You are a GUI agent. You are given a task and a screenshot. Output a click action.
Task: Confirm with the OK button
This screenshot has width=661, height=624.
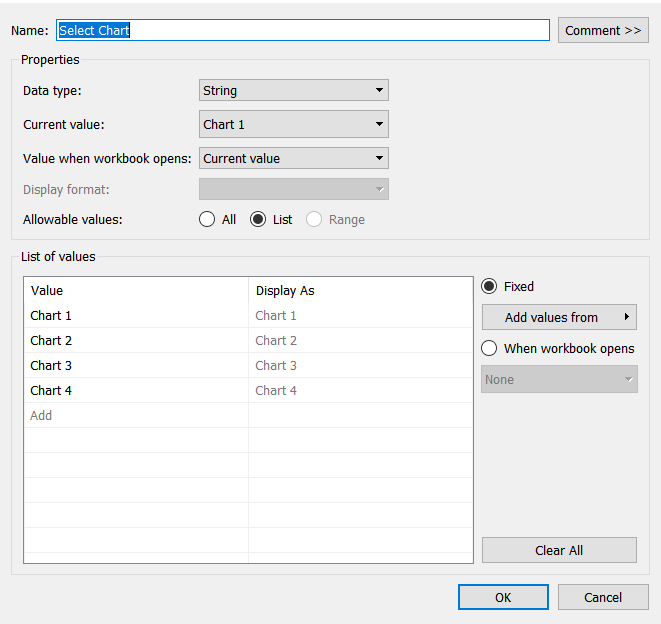503,597
